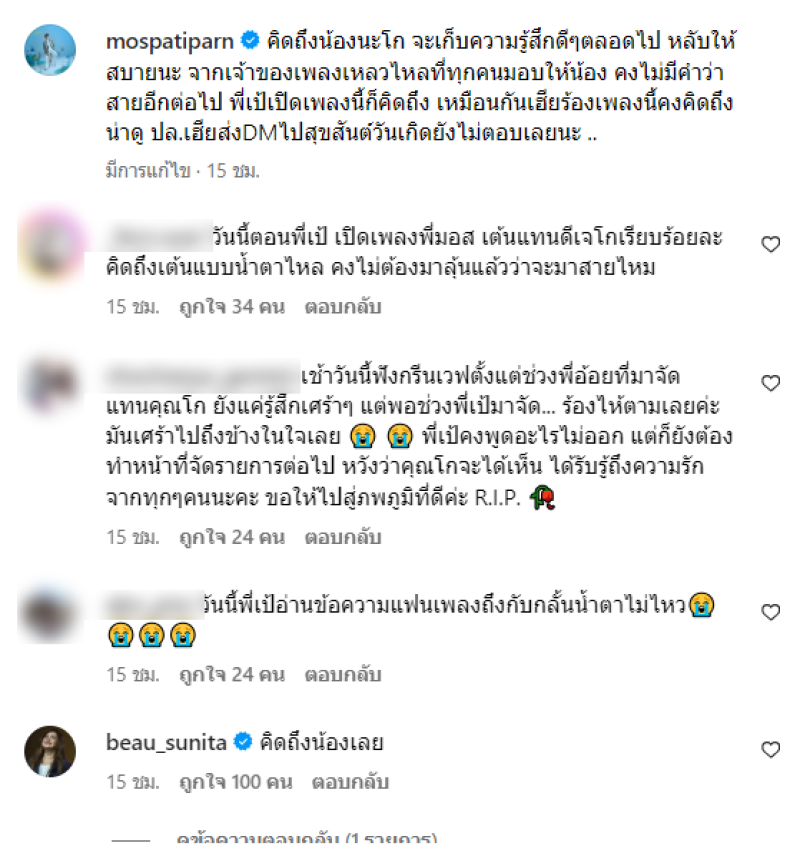
Task: Open beau_sunita's profile picture
Action: [50, 751]
